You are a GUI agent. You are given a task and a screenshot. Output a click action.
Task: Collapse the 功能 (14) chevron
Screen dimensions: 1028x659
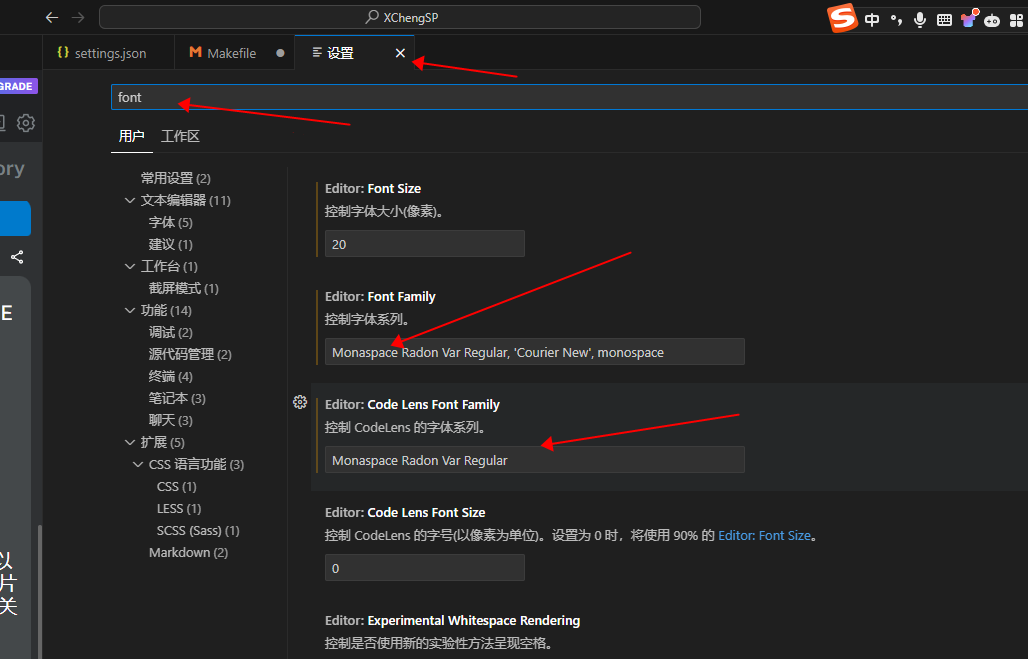coord(130,310)
